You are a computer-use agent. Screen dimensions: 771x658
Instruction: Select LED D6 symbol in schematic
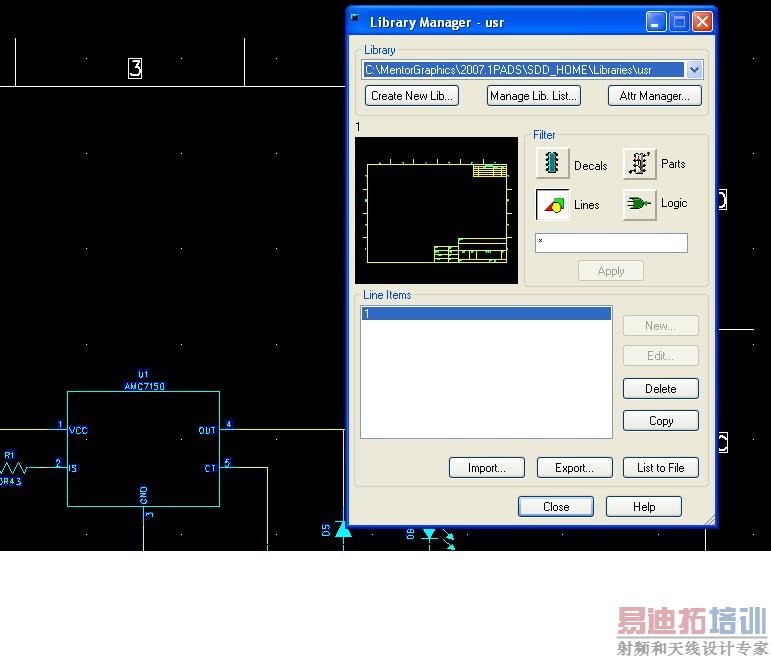pos(429,534)
